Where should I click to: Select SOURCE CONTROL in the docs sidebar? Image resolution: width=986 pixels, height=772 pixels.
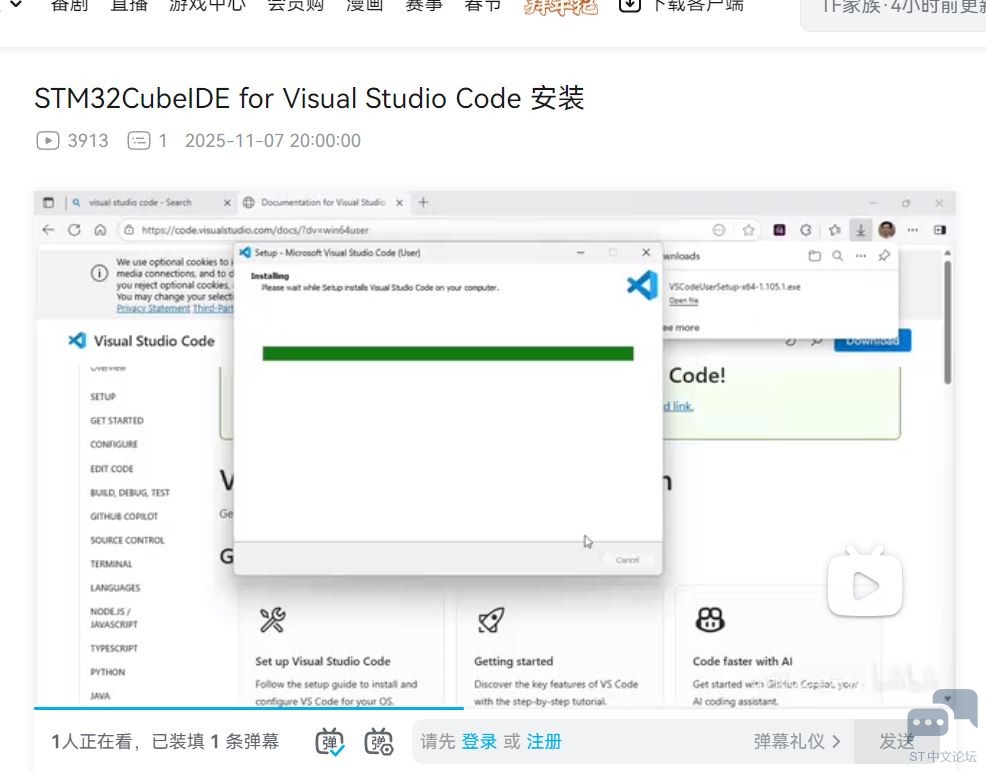point(128,541)
